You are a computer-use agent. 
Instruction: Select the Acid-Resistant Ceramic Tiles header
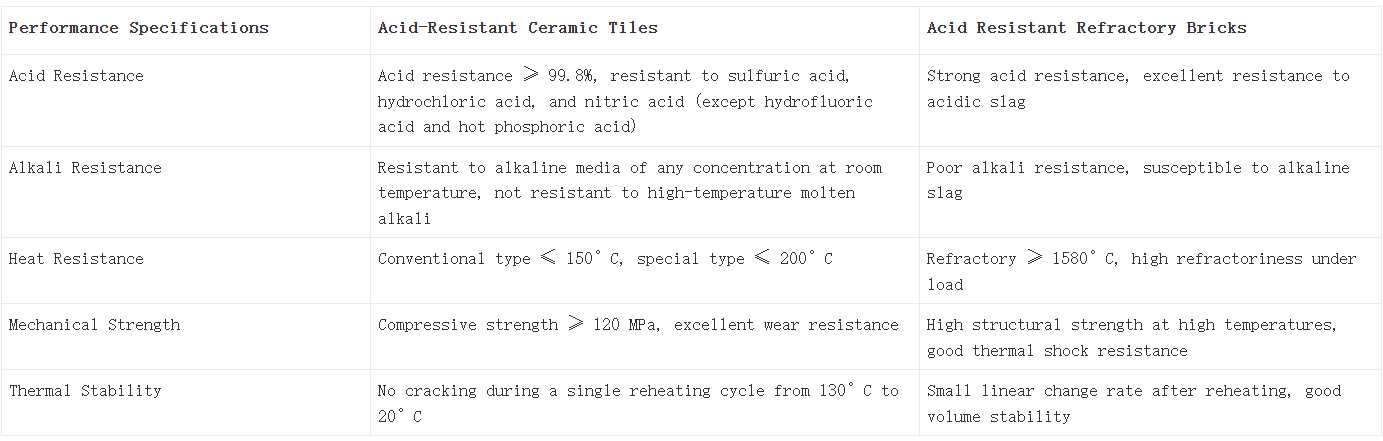coord(517,28)
